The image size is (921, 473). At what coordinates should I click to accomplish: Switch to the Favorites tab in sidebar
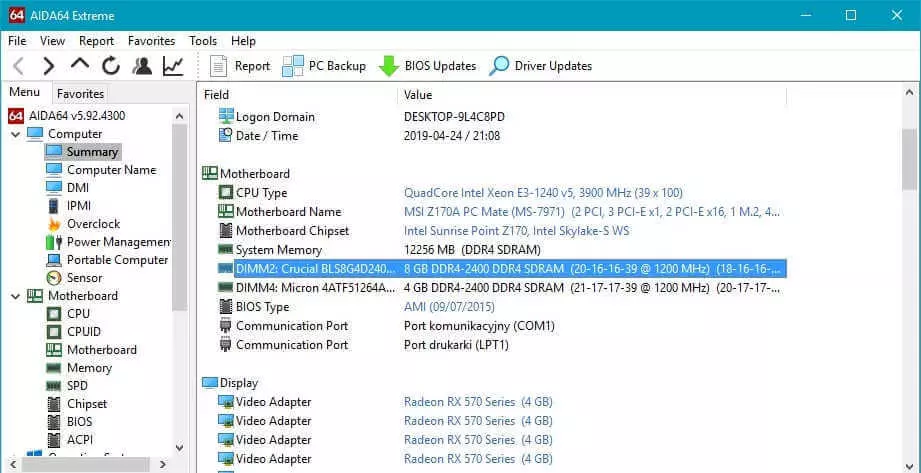[x=80, y=93]
